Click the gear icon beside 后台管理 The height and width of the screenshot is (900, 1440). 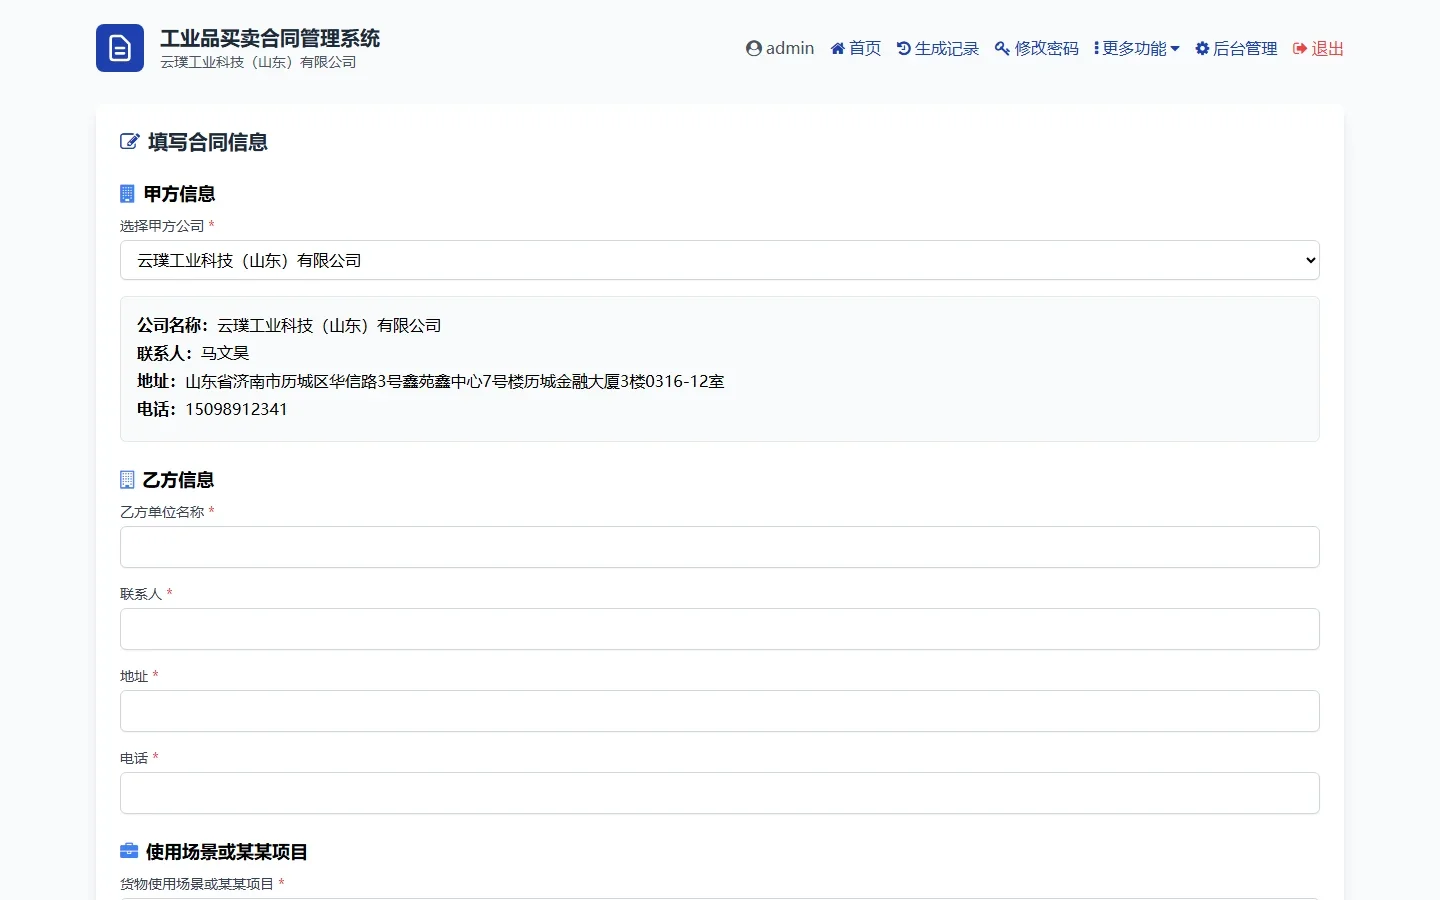click(1203, 48)
